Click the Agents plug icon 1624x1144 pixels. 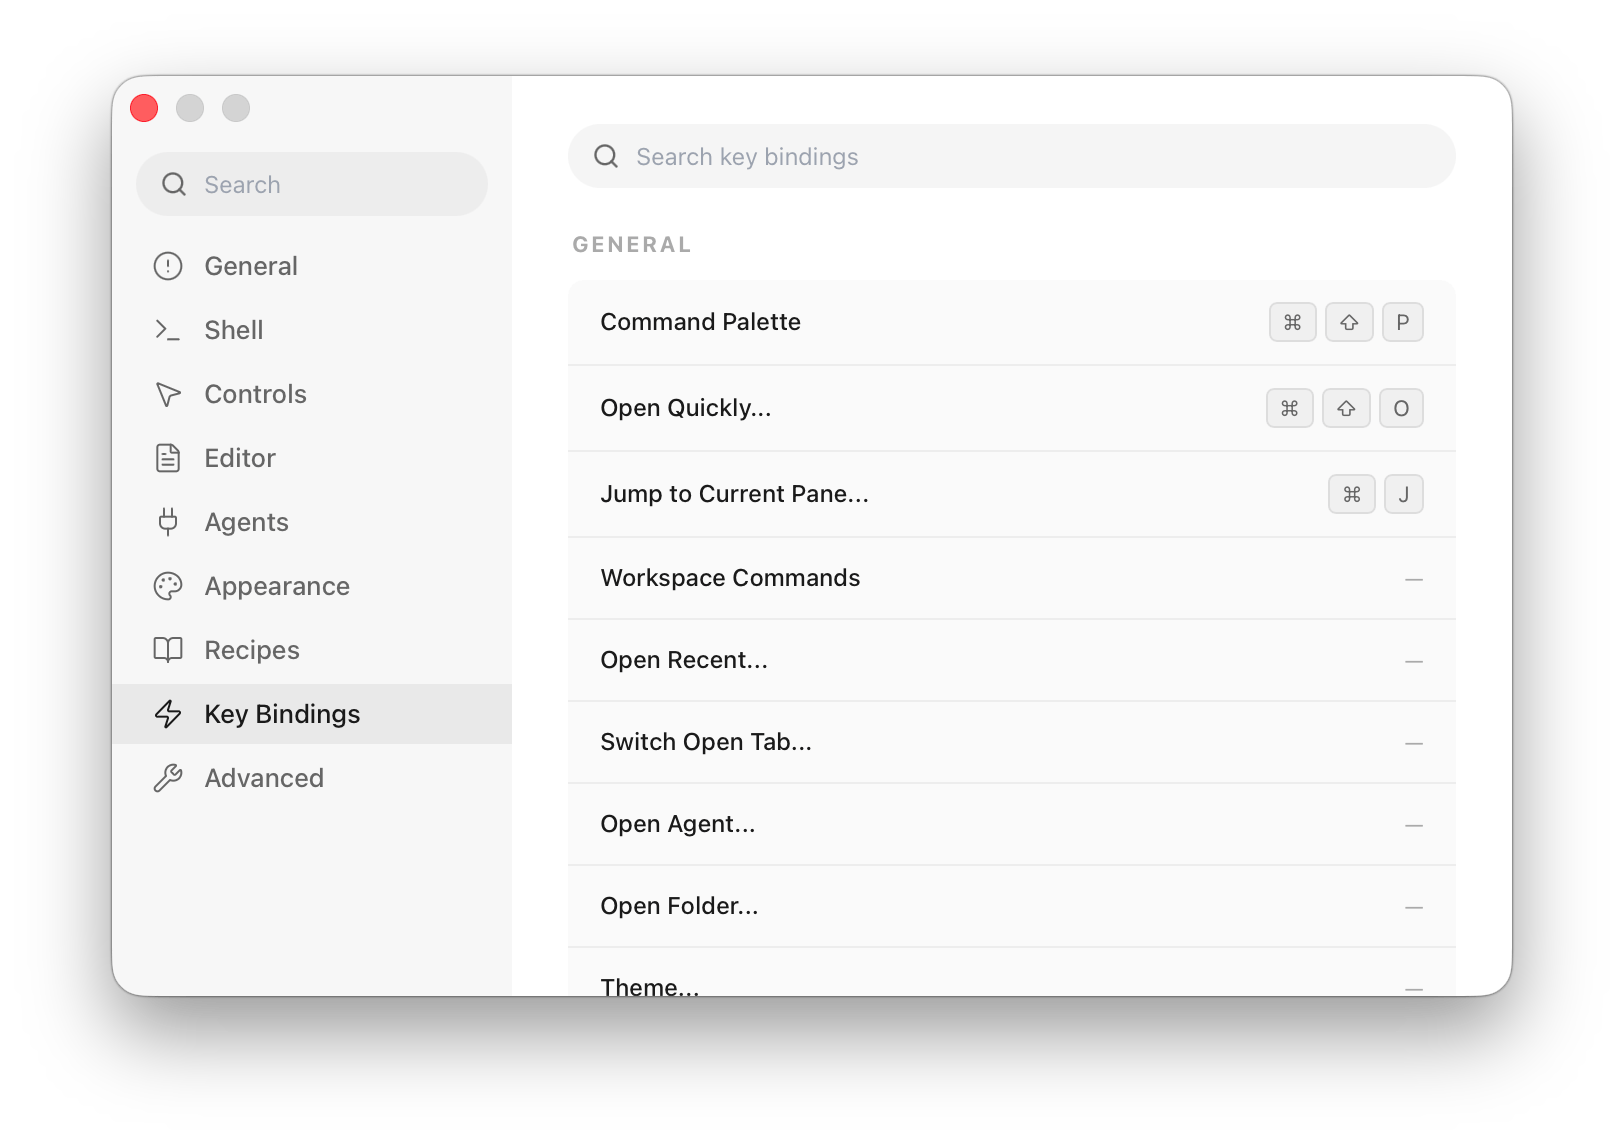(x=168, y=522)
